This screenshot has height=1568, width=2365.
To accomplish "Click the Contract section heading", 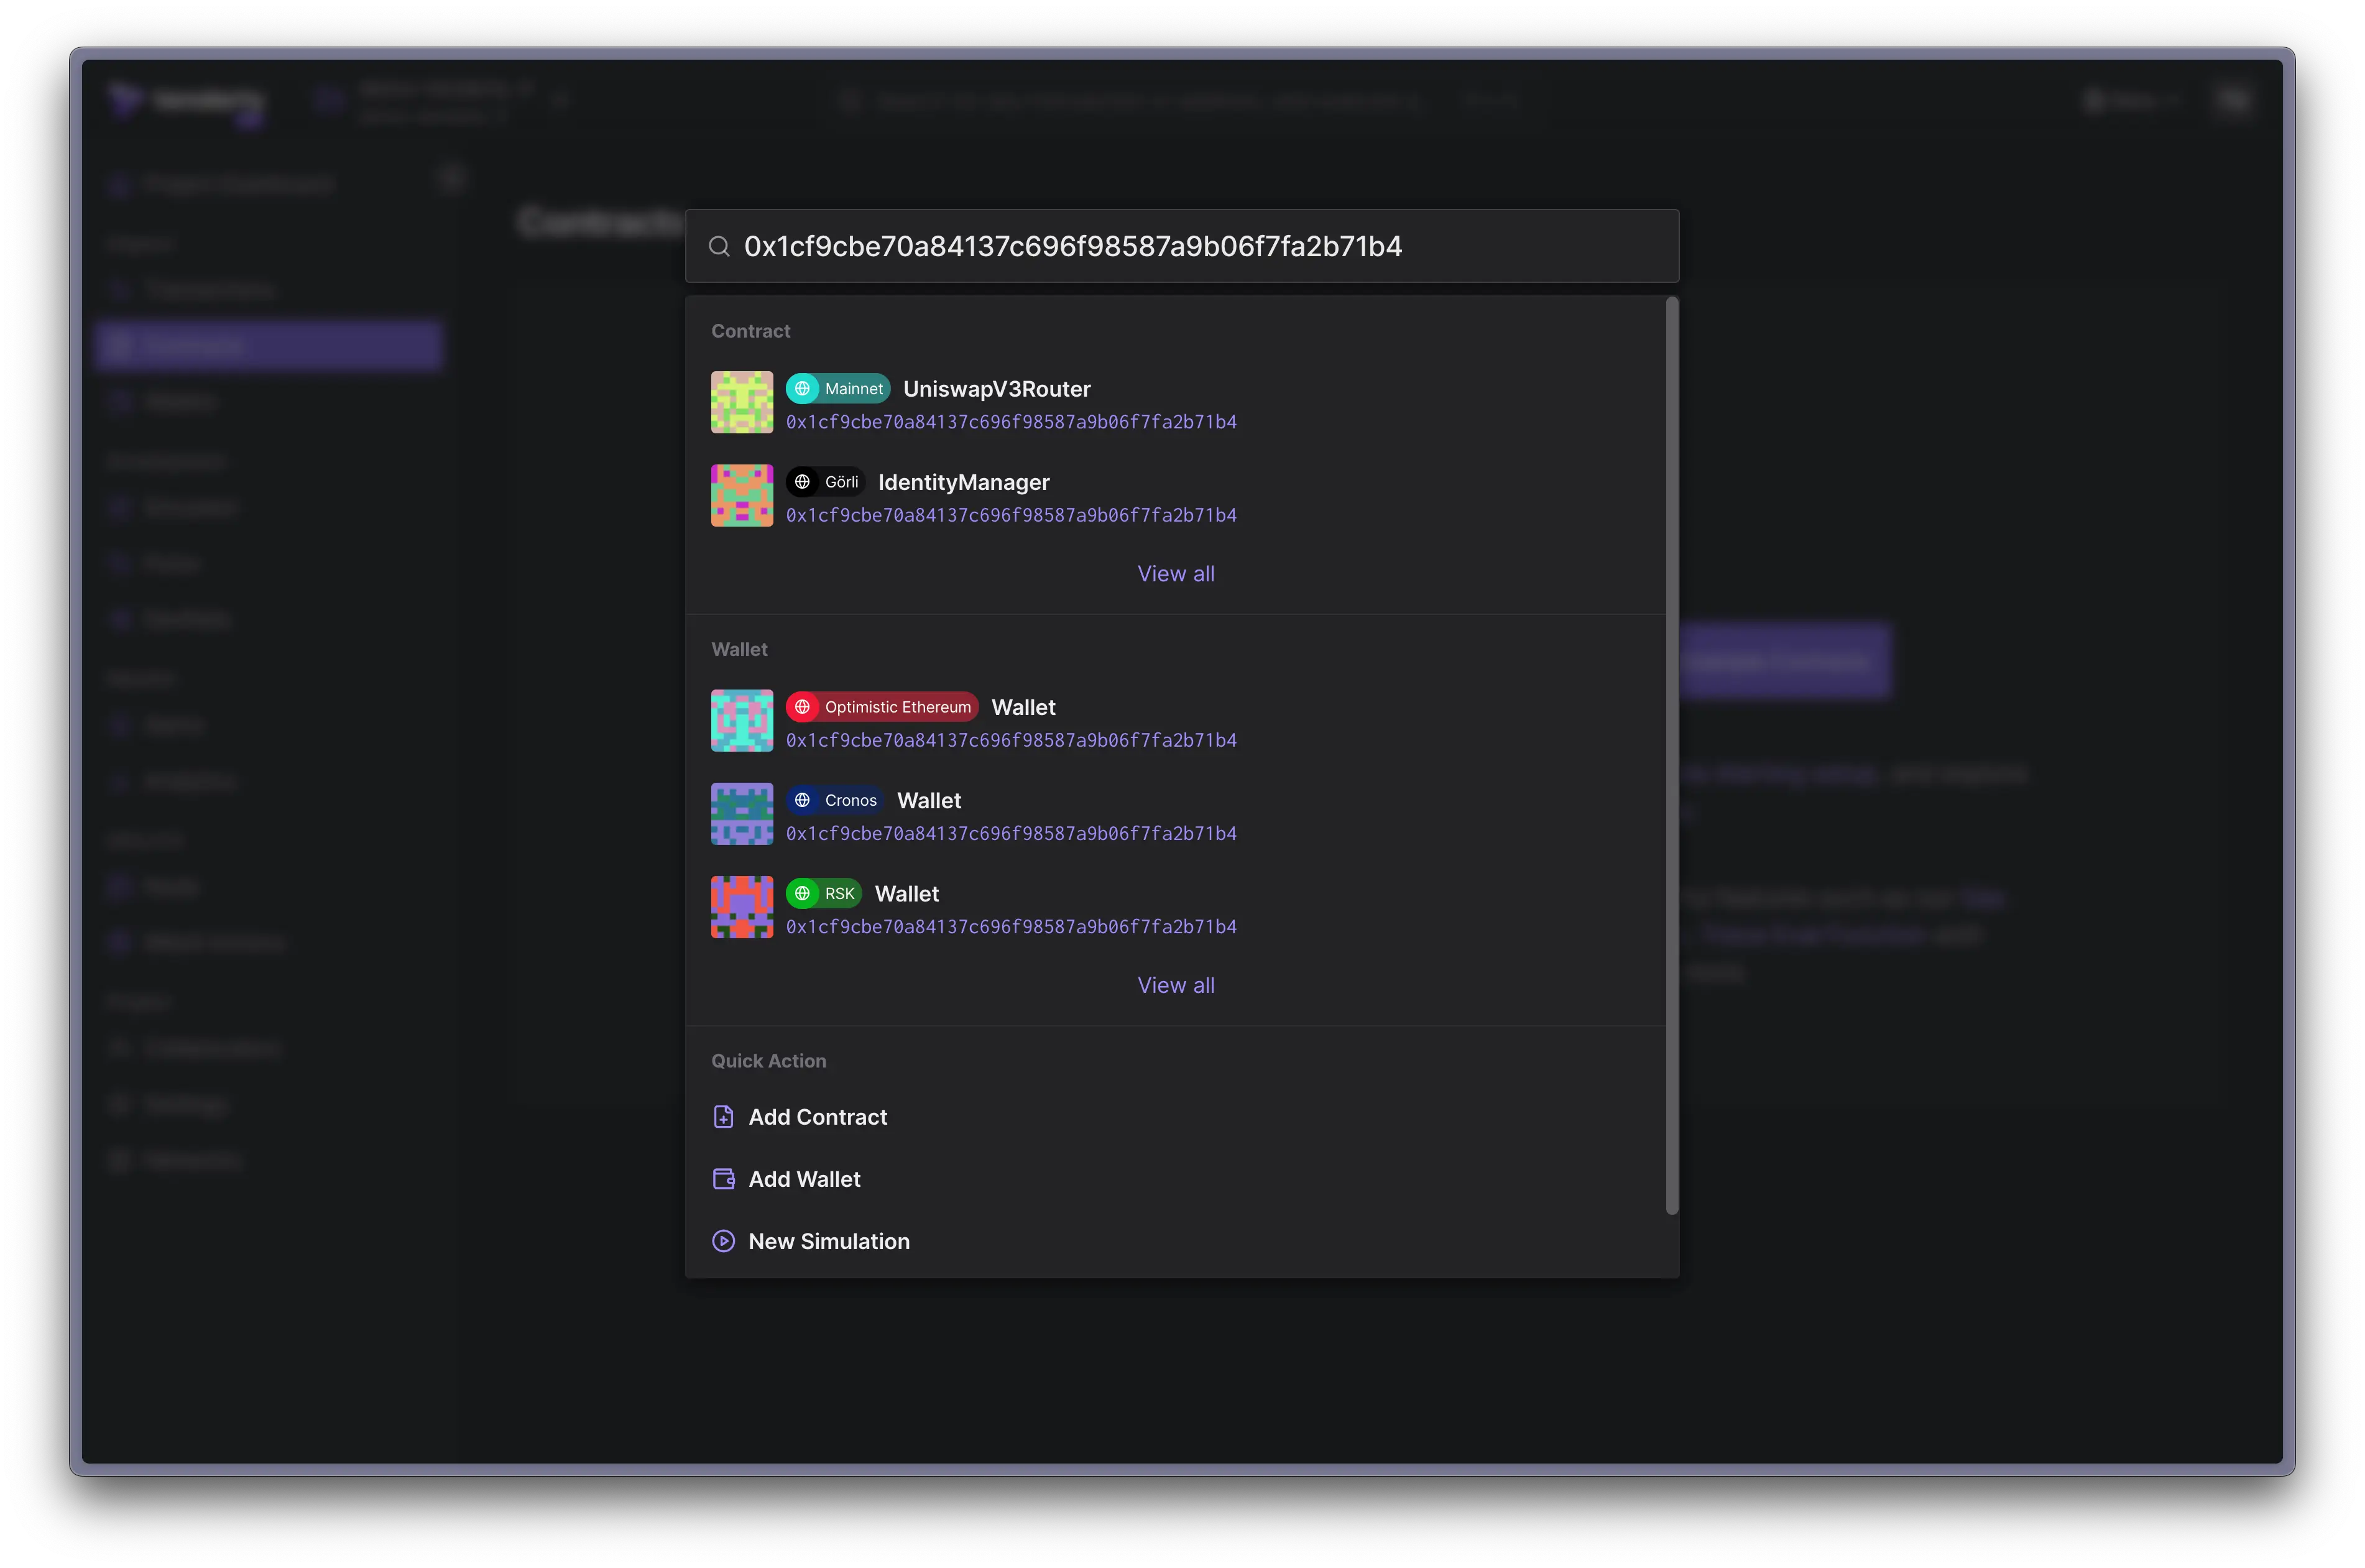I will point(750,330).
